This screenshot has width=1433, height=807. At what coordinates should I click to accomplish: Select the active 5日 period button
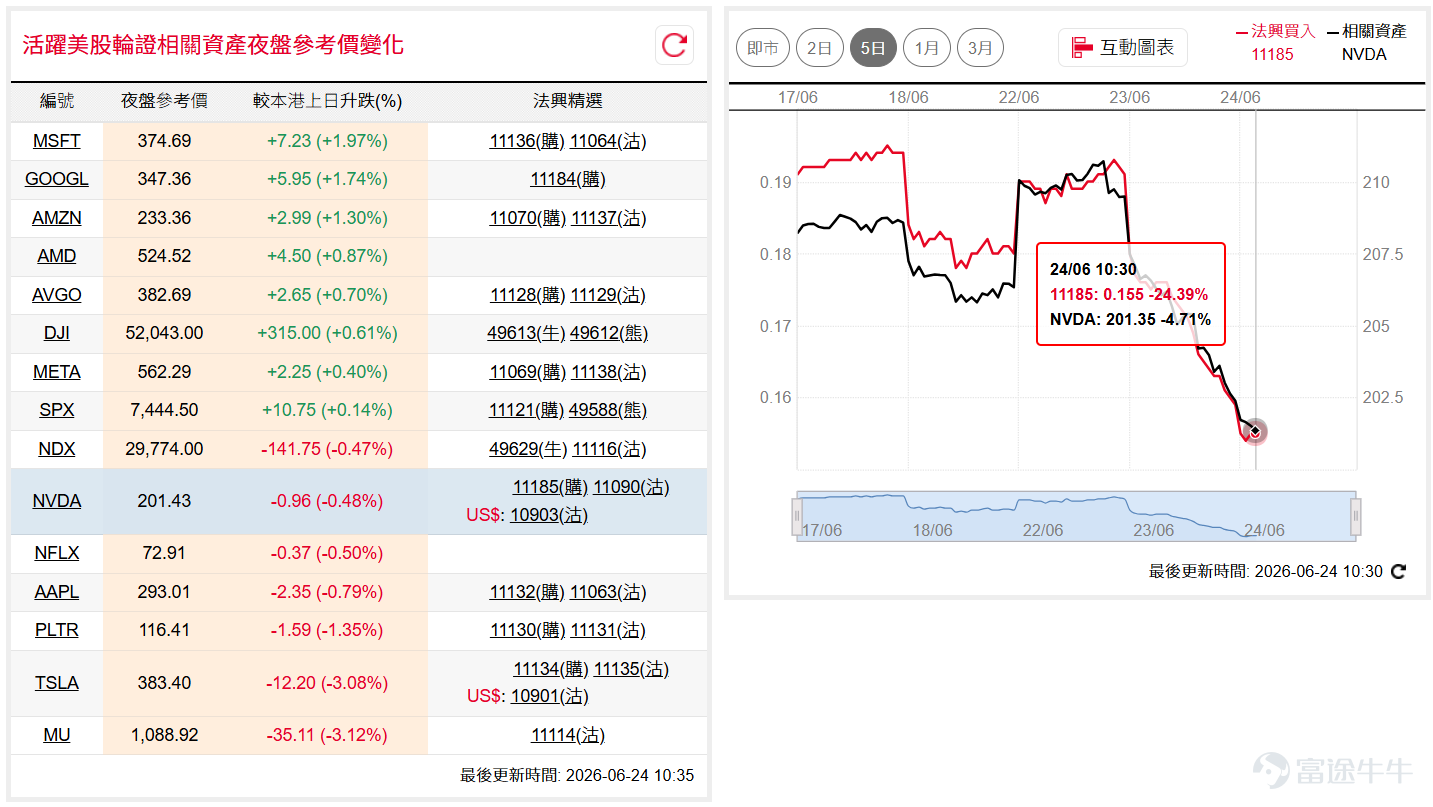873,48
